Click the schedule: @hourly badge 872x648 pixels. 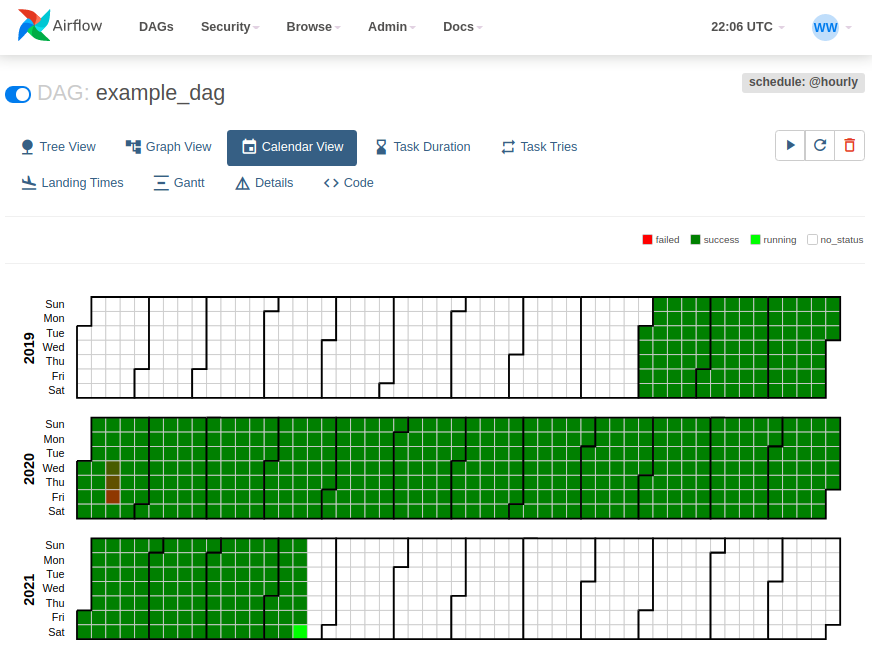tap(803, 82)
